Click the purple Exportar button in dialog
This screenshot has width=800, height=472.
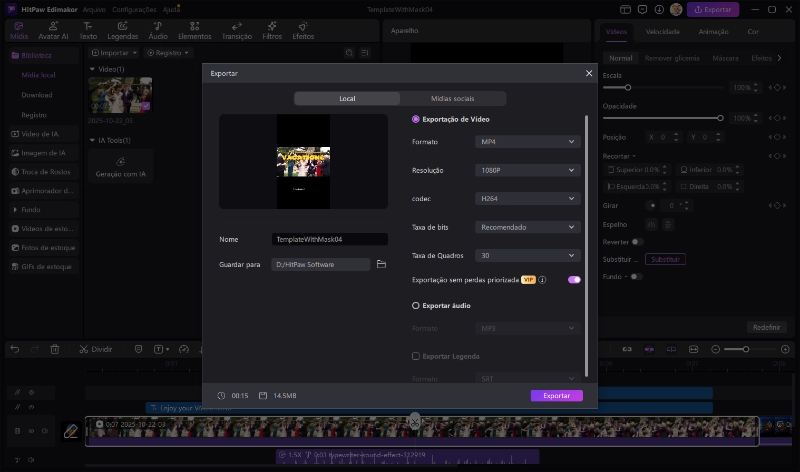tap(556, 396)
